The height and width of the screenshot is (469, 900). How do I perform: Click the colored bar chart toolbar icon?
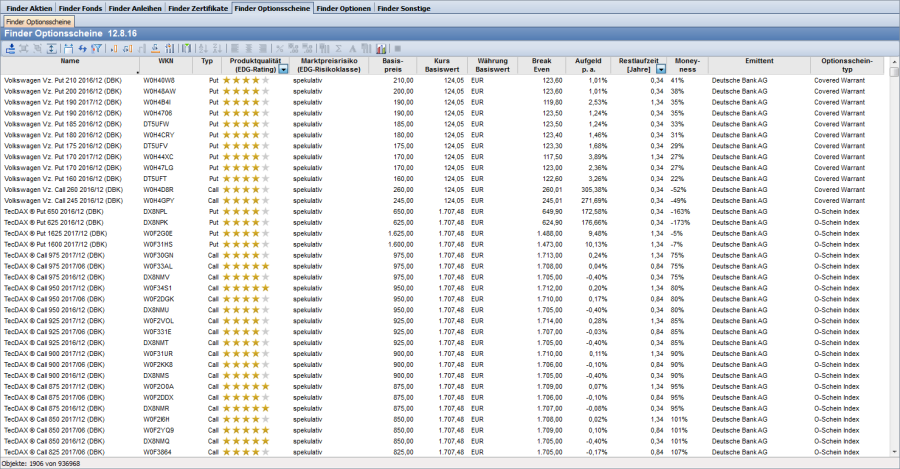381,48
